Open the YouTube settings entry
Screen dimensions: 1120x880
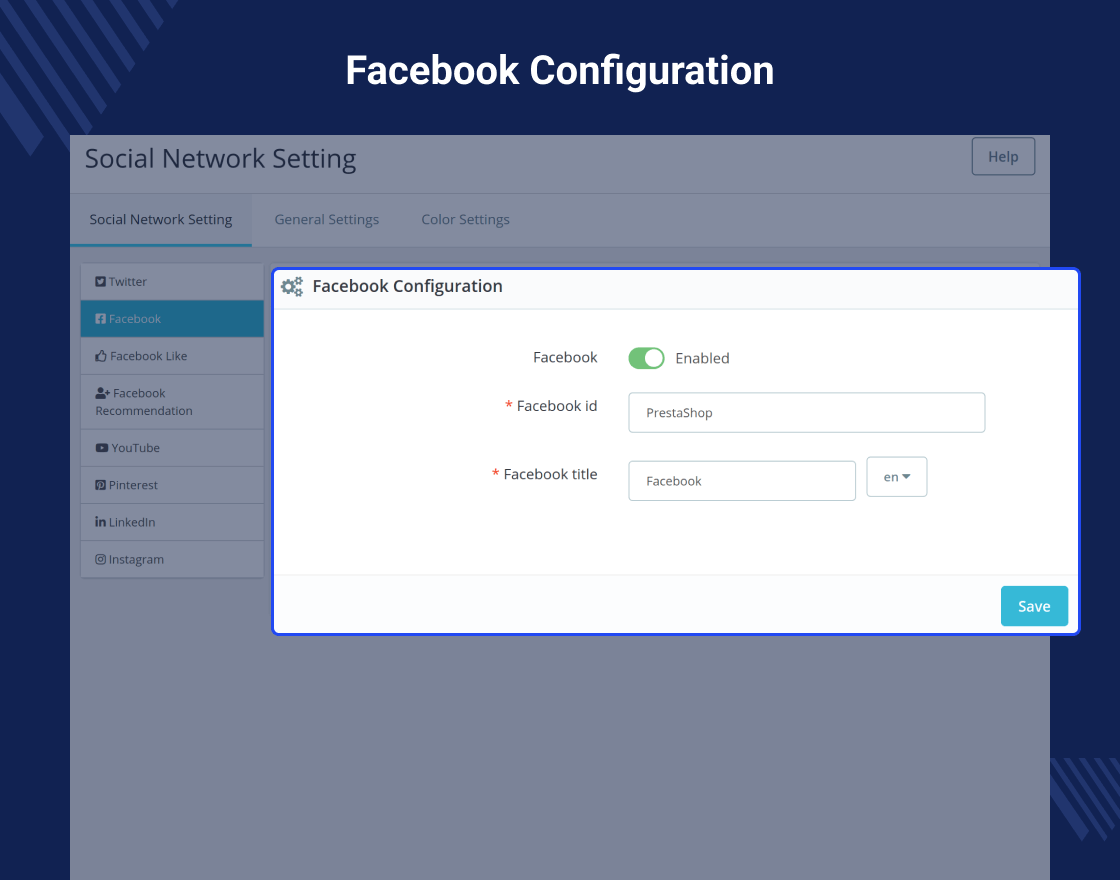172,448
